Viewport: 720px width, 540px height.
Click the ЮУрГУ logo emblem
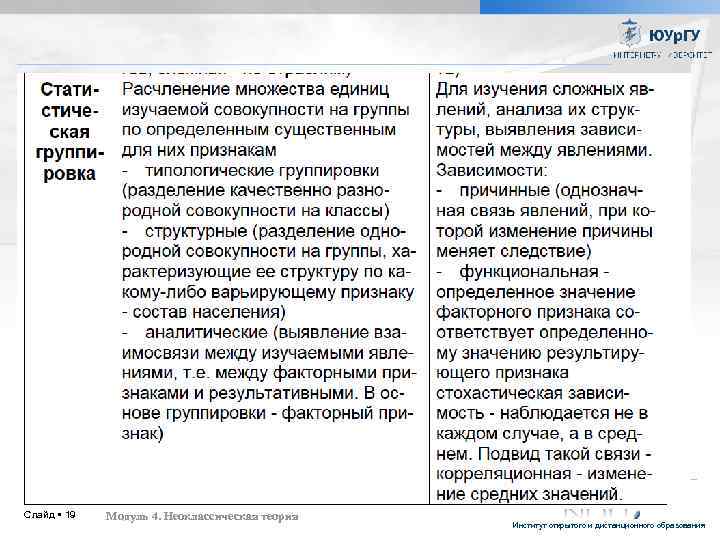pyautogui.click(x=630, y=32)
